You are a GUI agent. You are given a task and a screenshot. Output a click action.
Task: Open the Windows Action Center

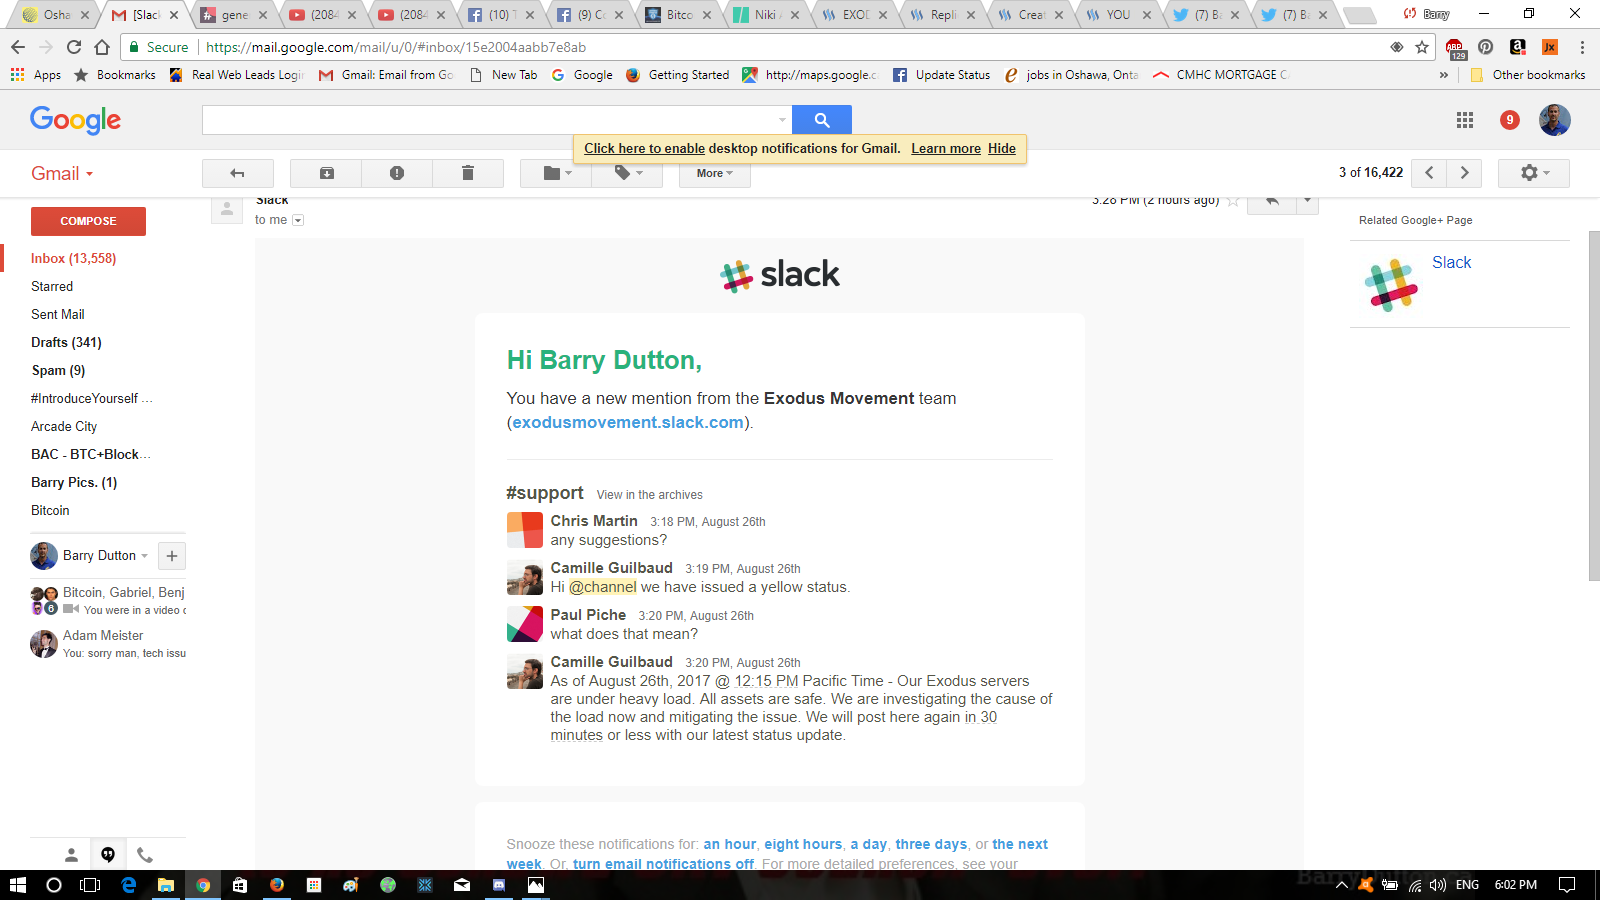click(1567, 885)
